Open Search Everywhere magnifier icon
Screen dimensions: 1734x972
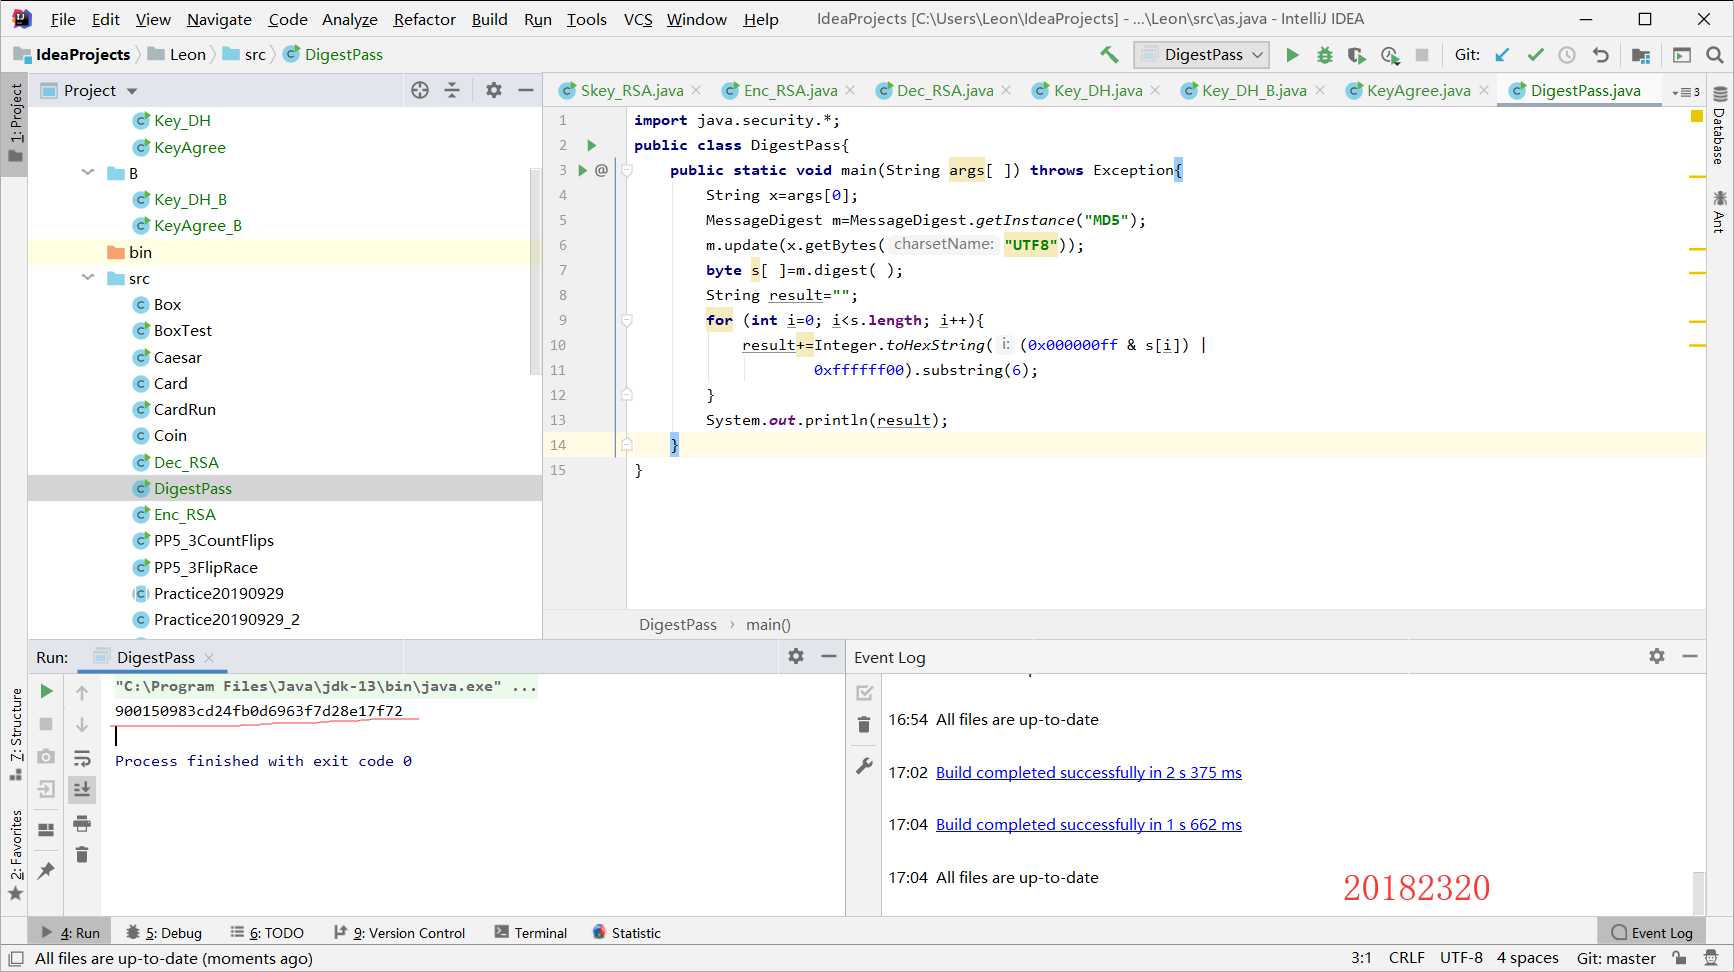point(1714,55)
